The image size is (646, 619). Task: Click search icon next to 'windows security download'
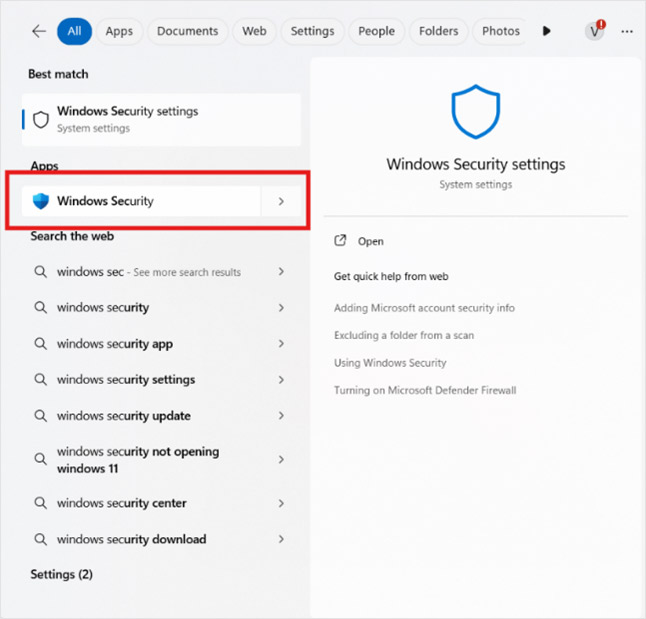pyautogui.click(x=40, y=539)
